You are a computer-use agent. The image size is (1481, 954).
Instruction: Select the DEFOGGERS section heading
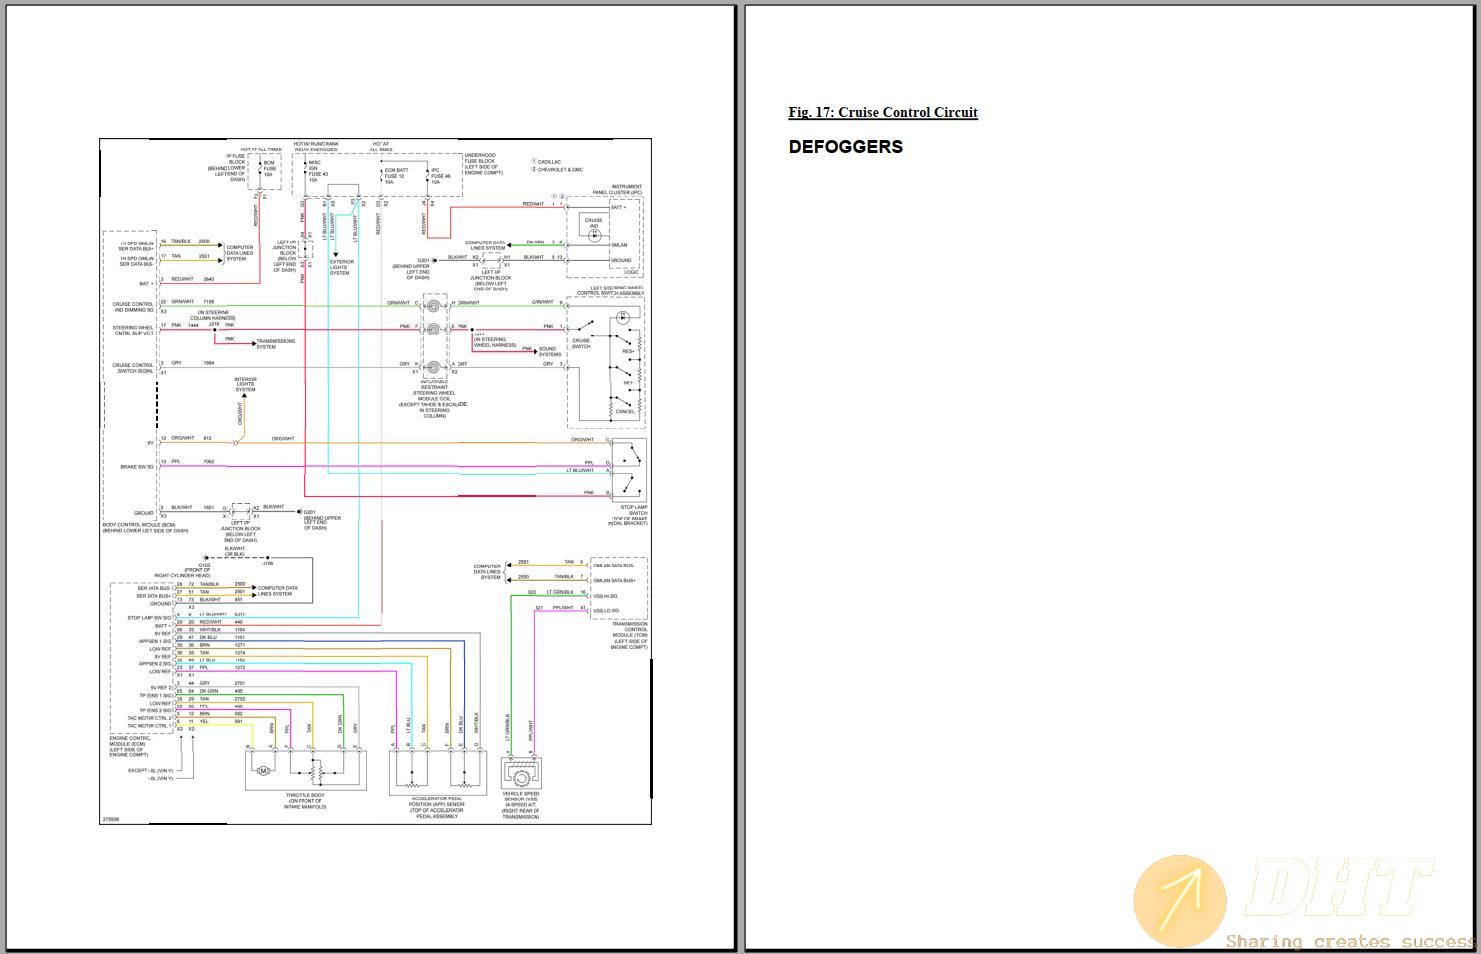point(846,147)
